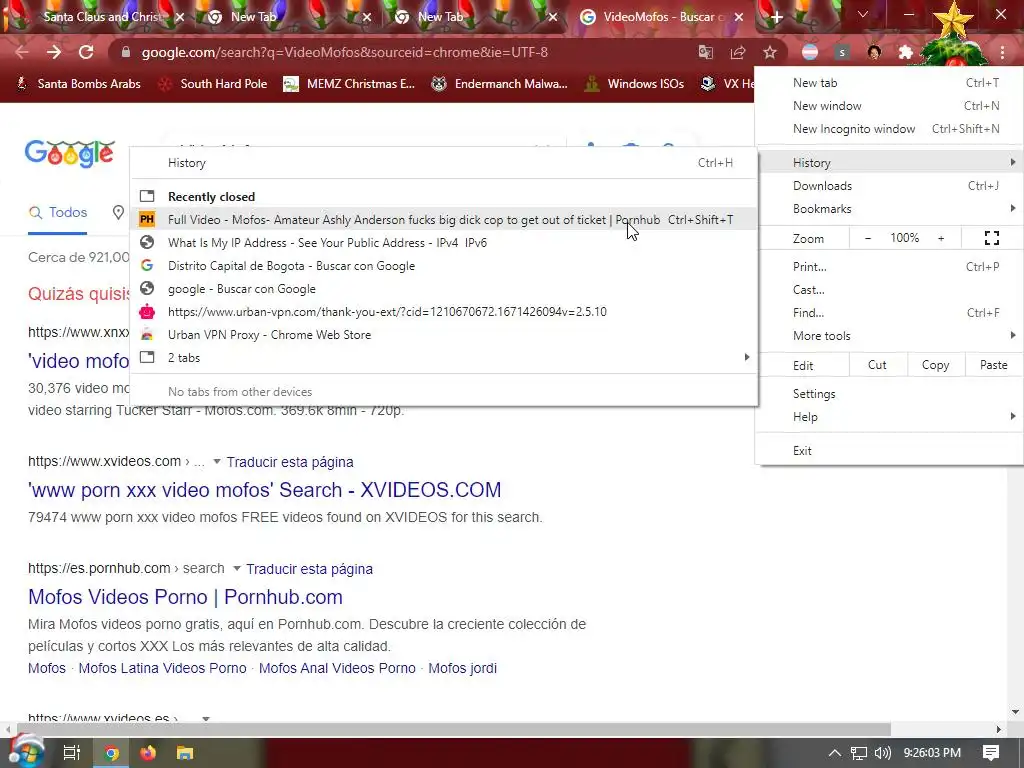Open Settings from the Chrome menu

click(x=889, y=394)
